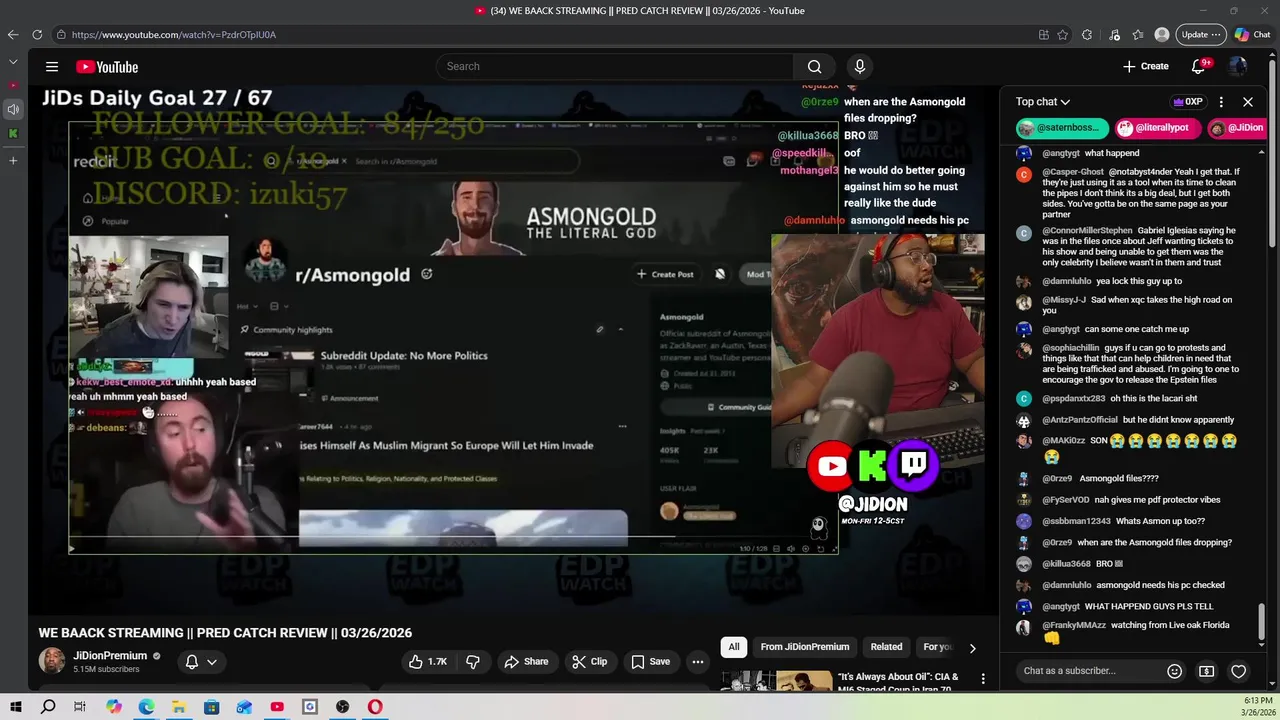
Task: Click the browser address bar URL
Action: click(174, 35)
